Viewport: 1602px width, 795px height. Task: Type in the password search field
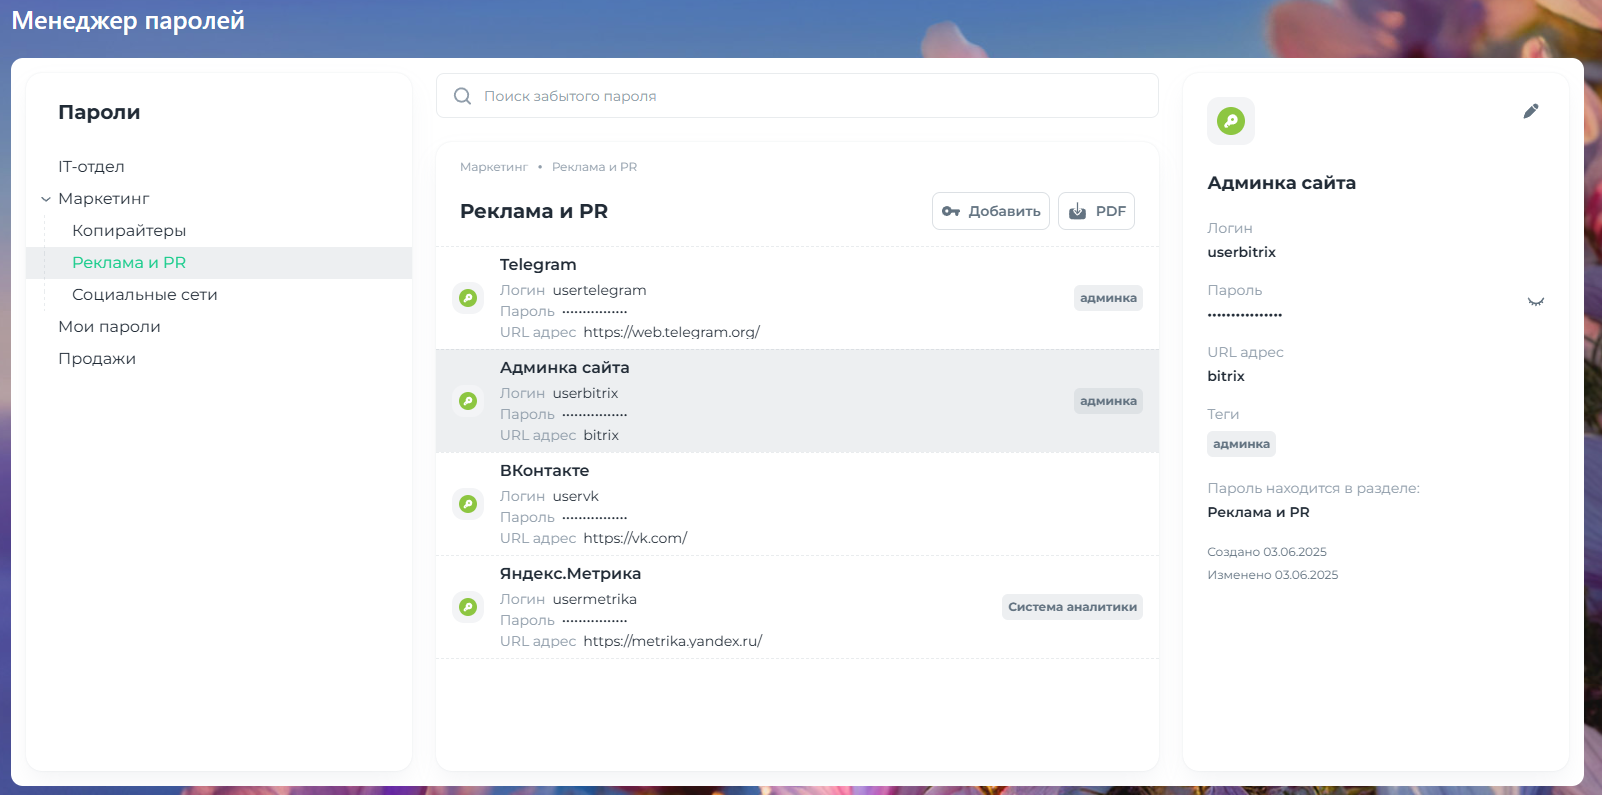coord(800,96)
